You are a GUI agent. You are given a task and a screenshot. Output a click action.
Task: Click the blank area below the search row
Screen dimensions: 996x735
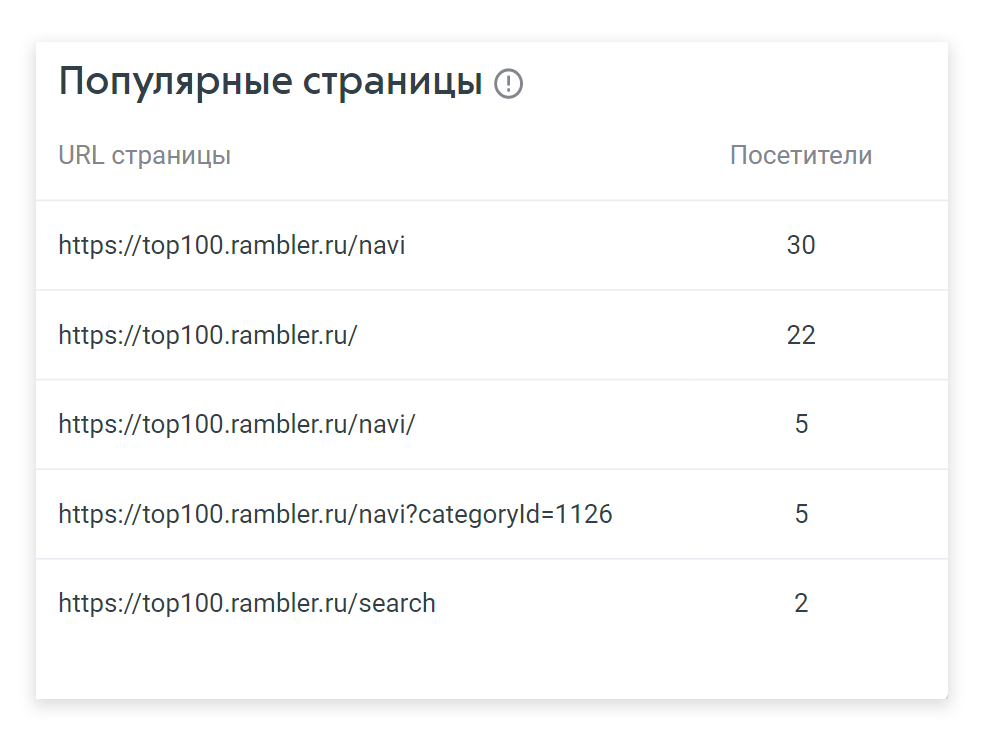tap(490, 665)
